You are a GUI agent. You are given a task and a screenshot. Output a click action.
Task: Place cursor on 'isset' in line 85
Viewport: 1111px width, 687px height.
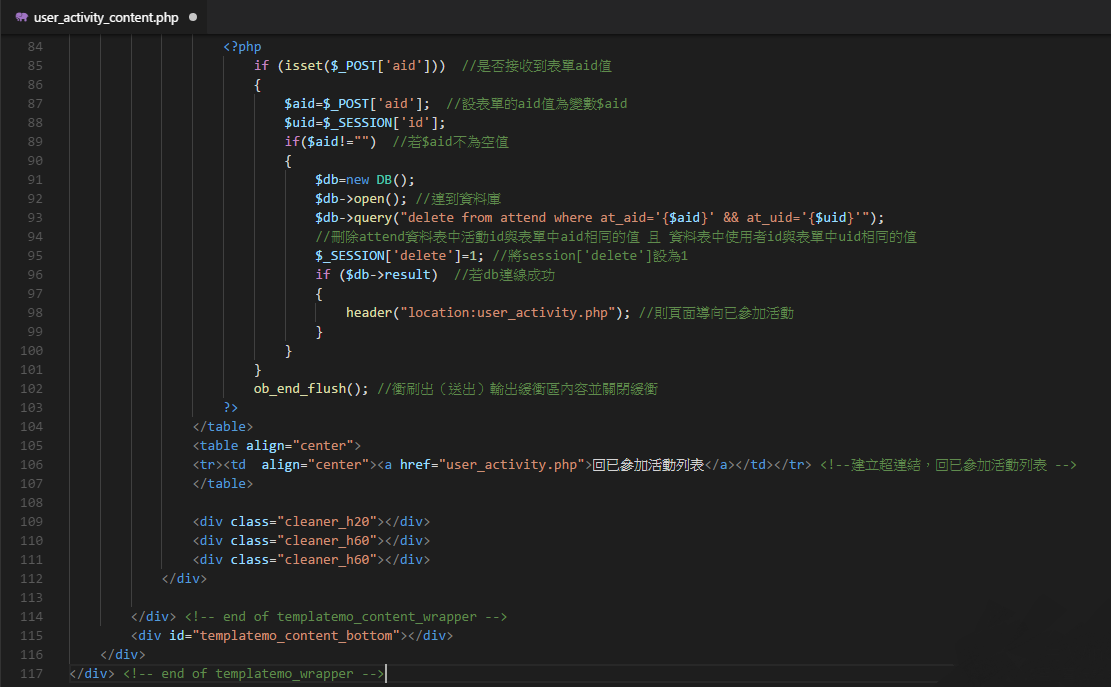point(303,66)
